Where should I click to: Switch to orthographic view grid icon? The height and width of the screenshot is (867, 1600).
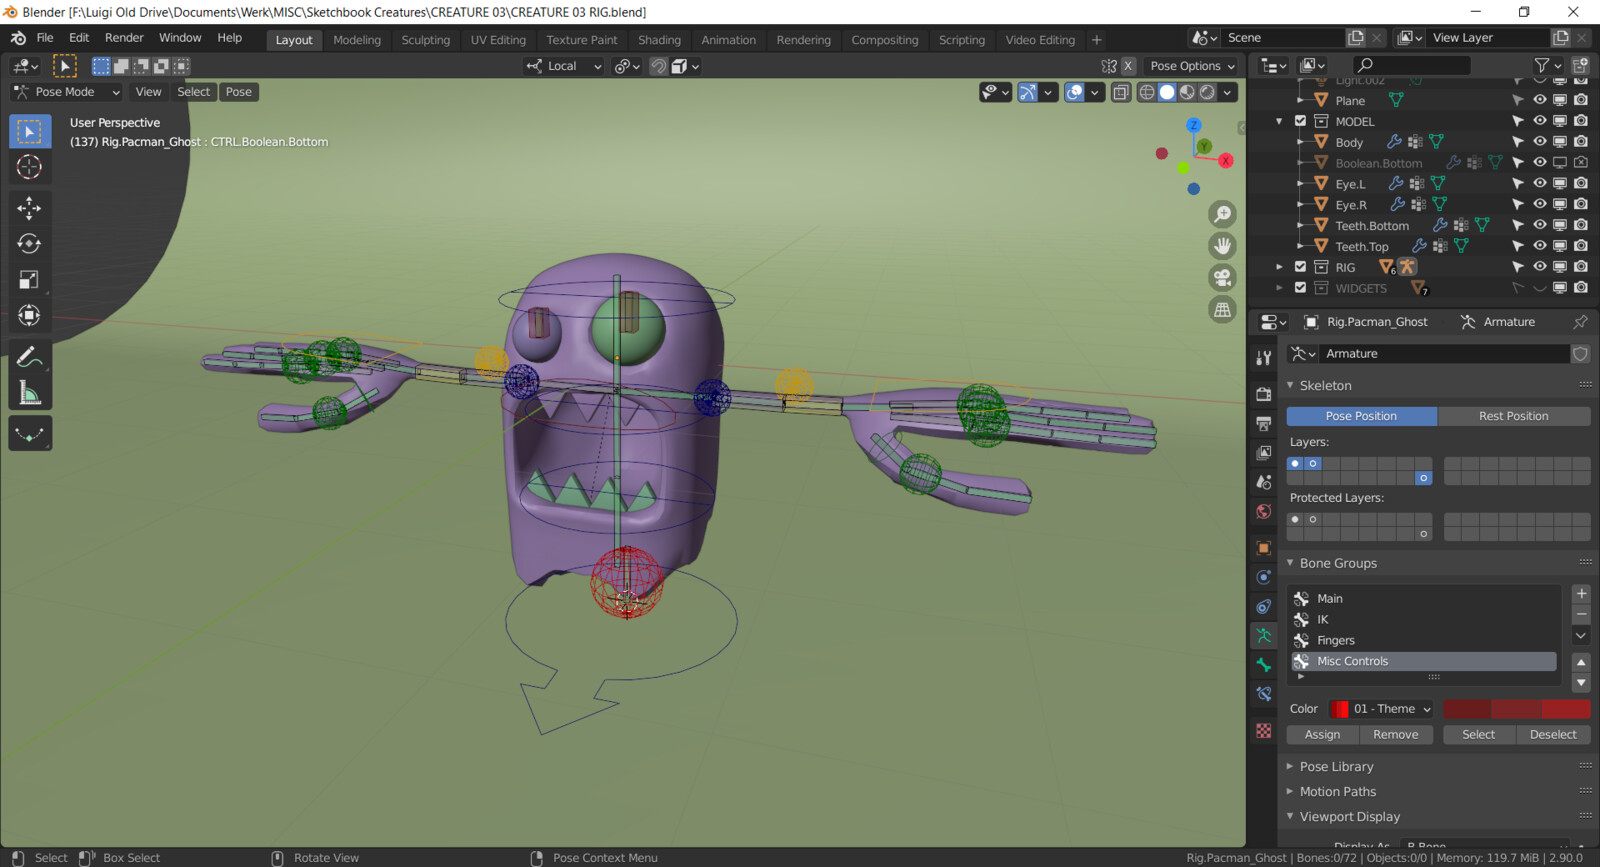[1222, 310]
